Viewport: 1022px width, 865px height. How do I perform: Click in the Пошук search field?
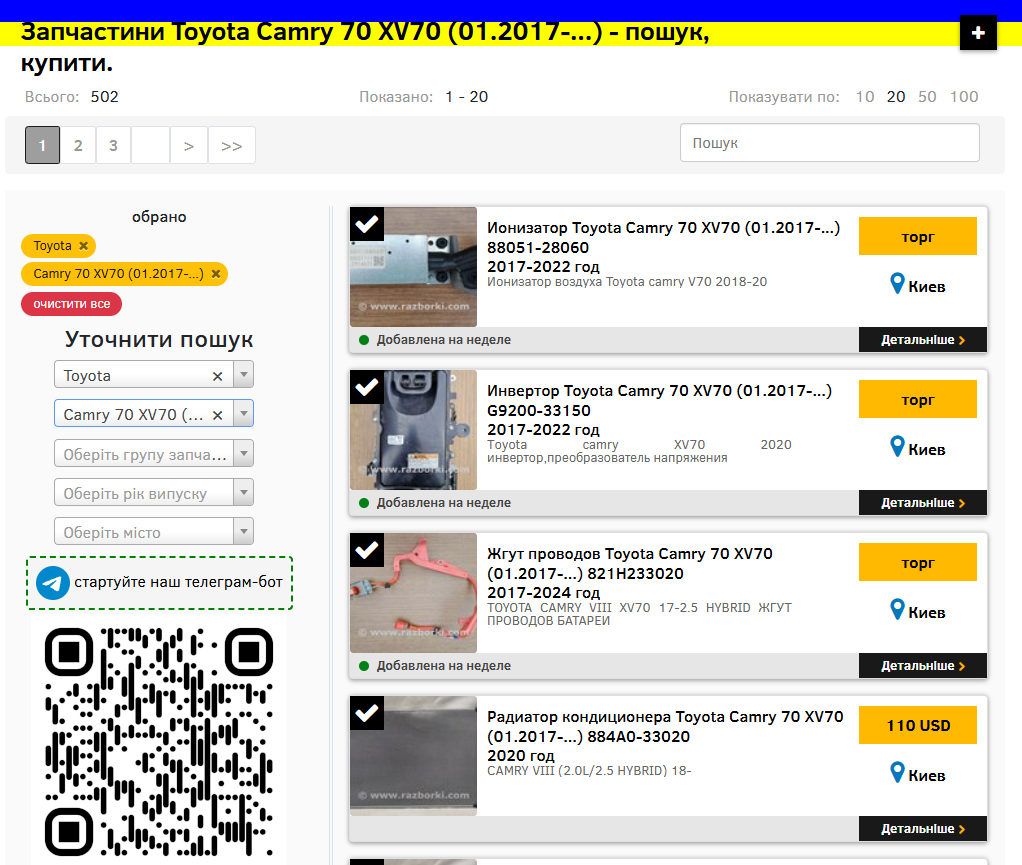click(x=830, y=143)
